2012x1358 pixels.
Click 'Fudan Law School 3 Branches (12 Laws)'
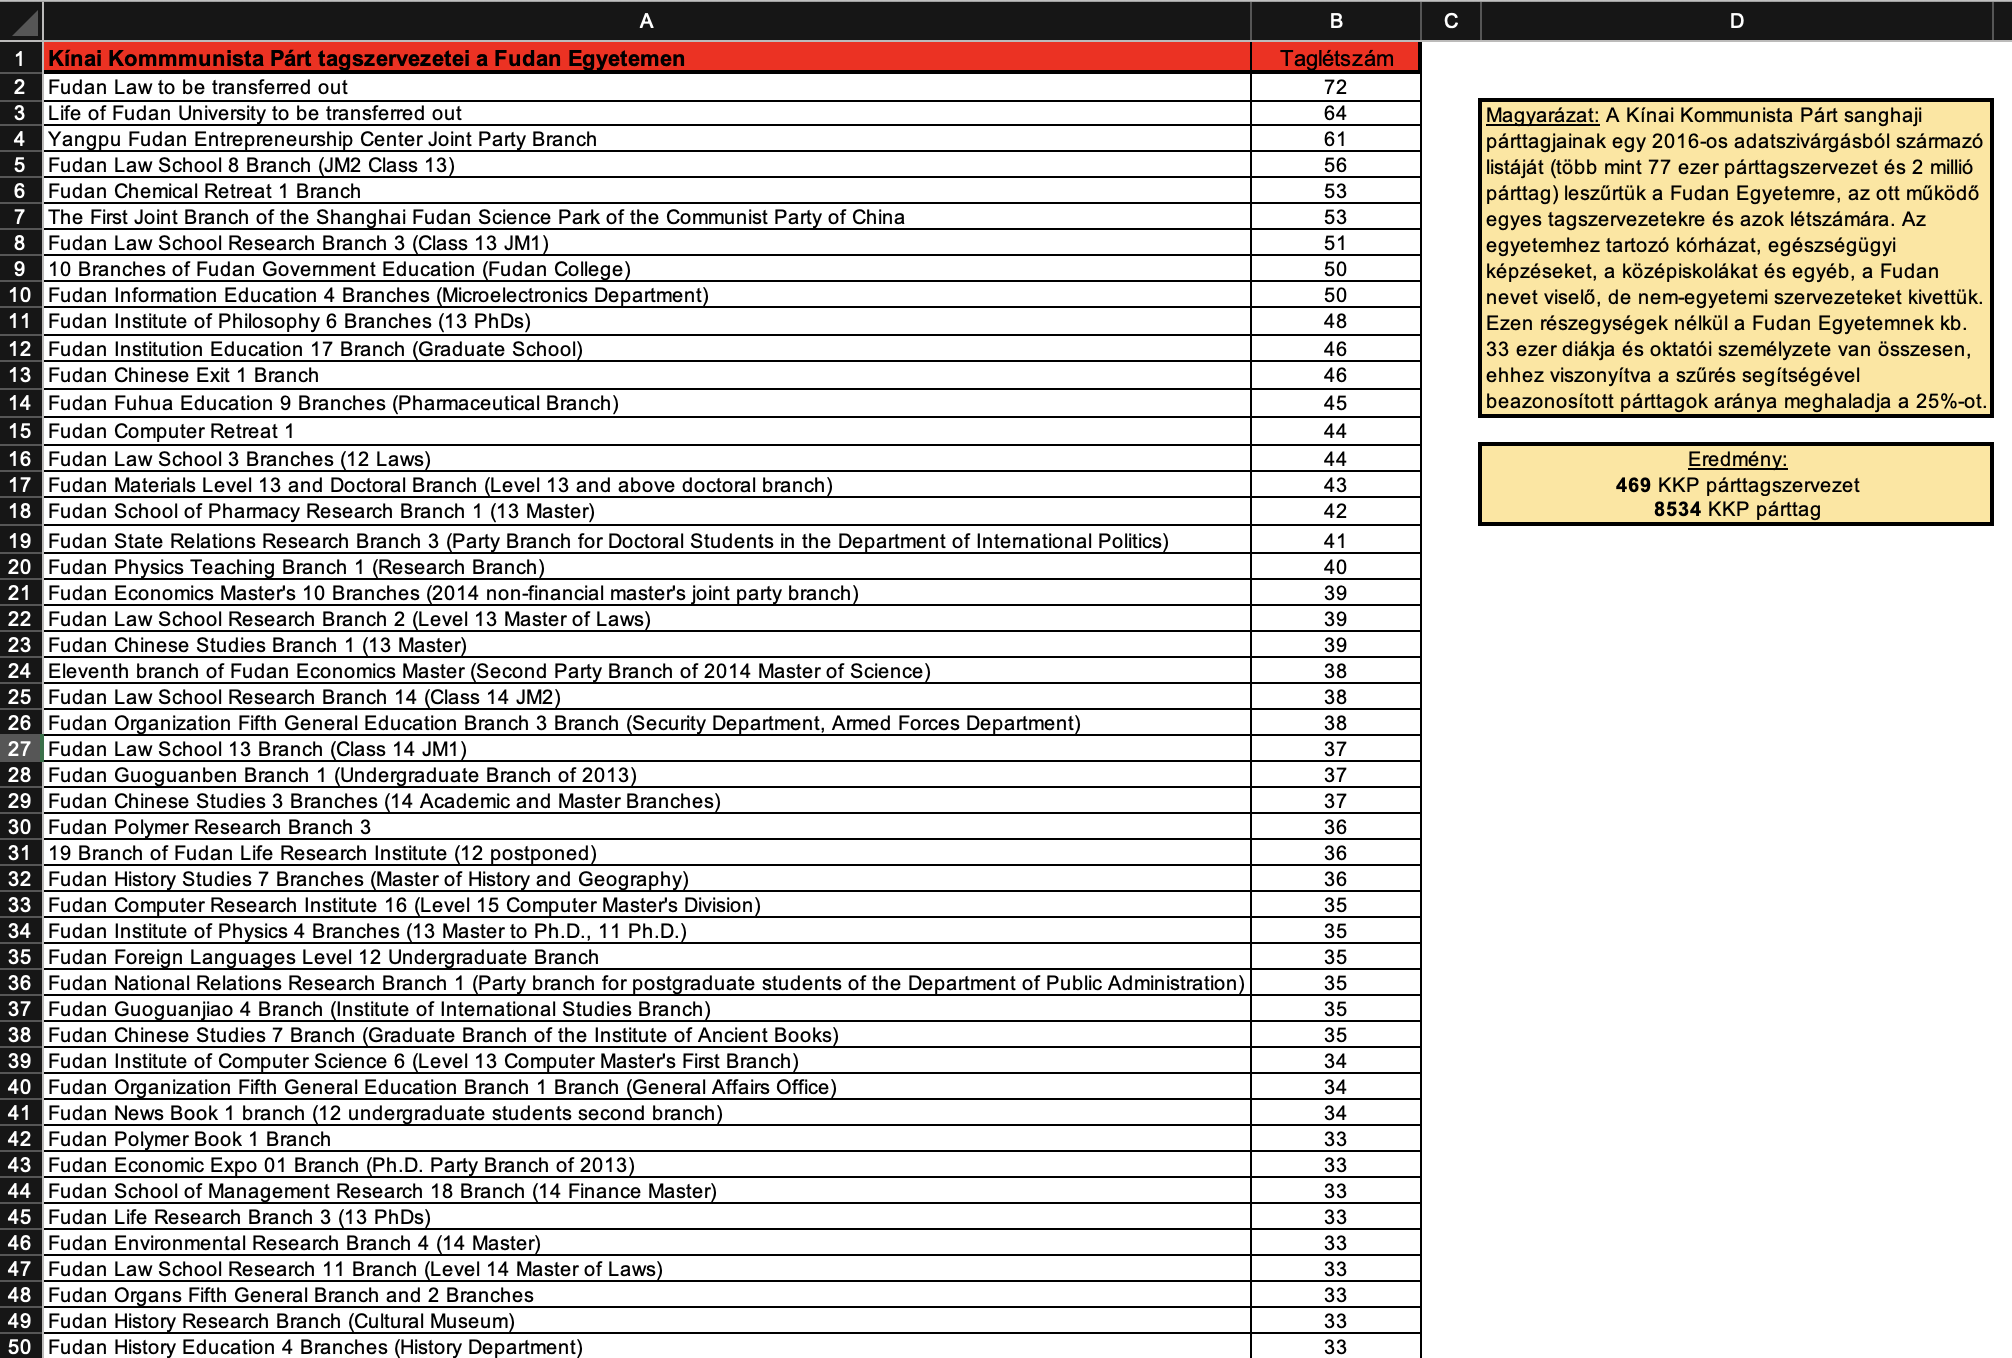point(647,459)
